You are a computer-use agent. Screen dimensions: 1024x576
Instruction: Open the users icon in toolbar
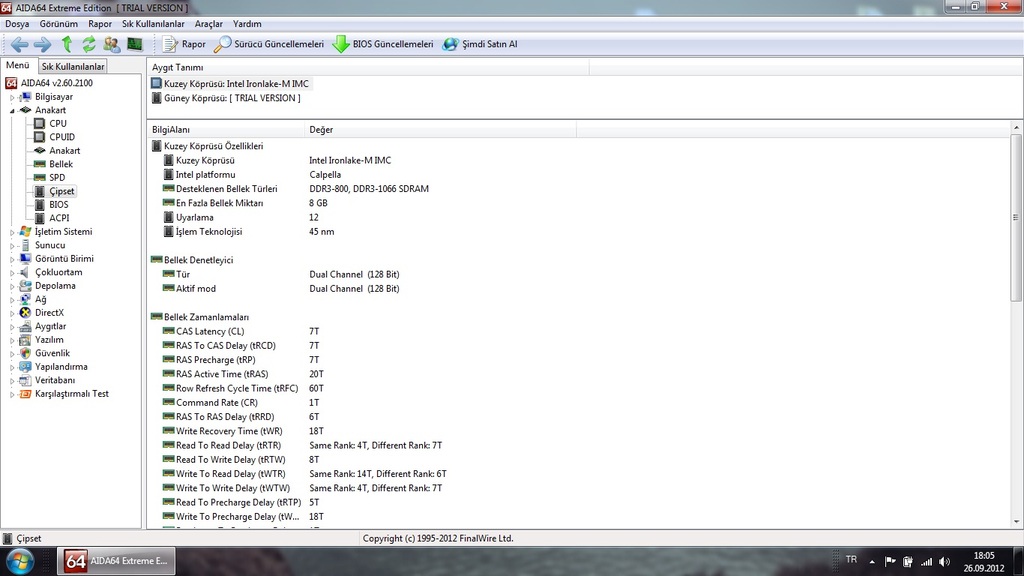point(111,44)
